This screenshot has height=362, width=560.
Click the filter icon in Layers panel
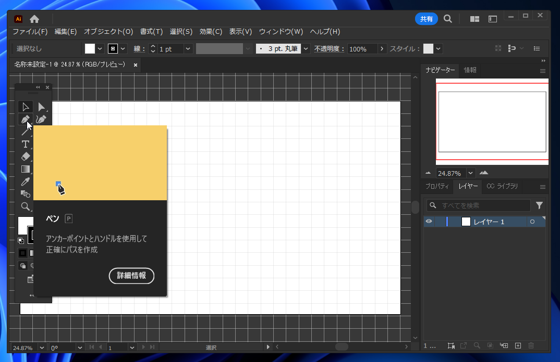point(539,205)
